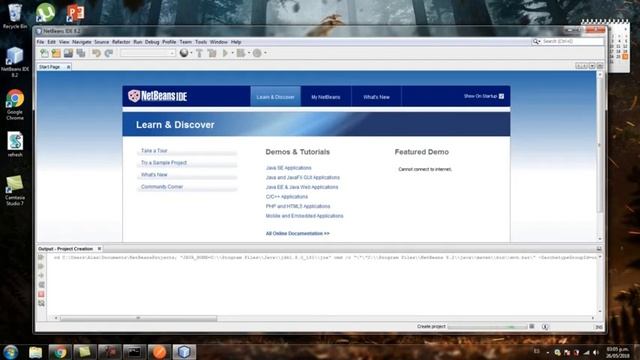This screenshot has height=360, width=640.
Task: Click the taskbar clock and date
Action: coord(618,352)
